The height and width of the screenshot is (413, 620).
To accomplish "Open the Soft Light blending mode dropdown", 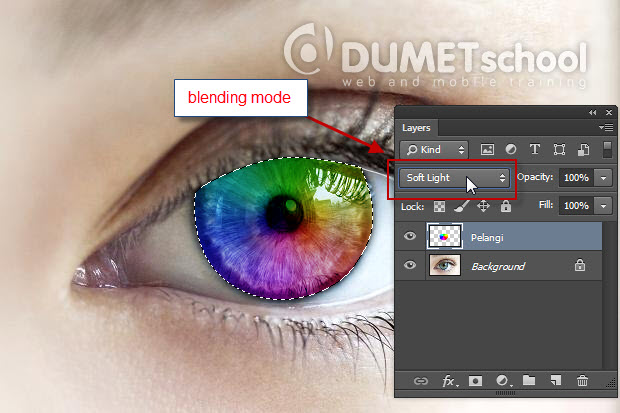I will pos(454,178).
